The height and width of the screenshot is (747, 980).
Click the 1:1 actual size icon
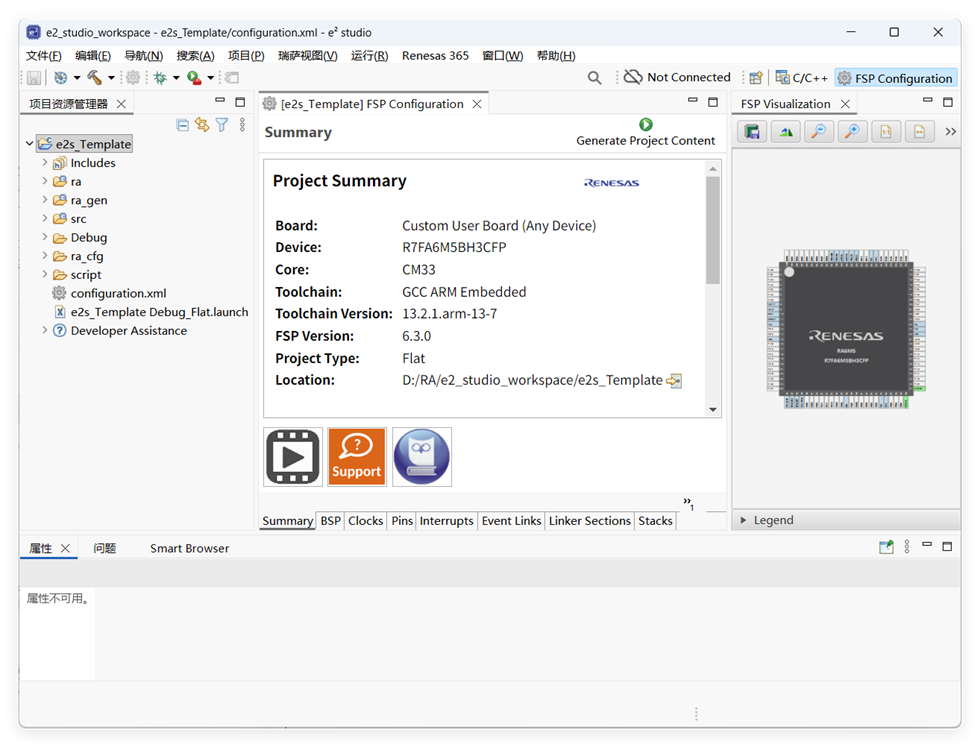[x=886, y=131]
